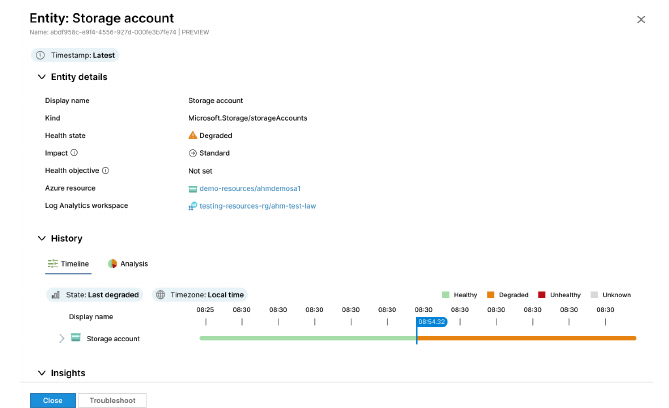
Task: Open the Timezone: Local time filter
Action: 200,295
